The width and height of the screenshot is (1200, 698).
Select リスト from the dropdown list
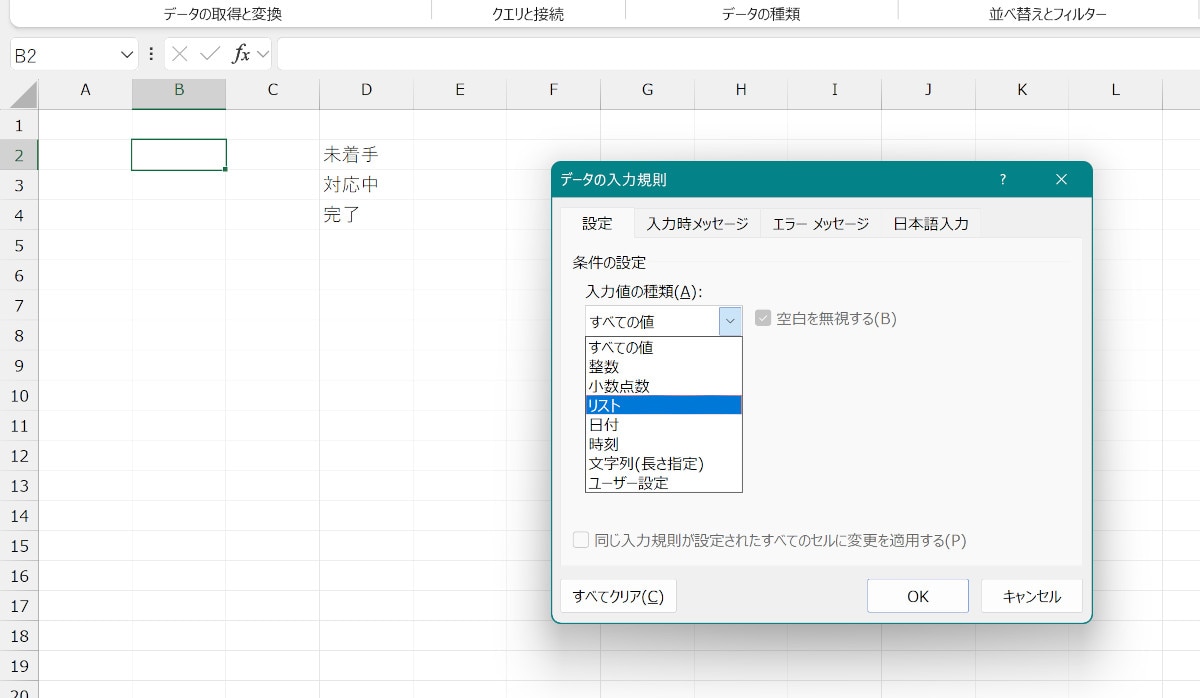click(x=663, y=405)
